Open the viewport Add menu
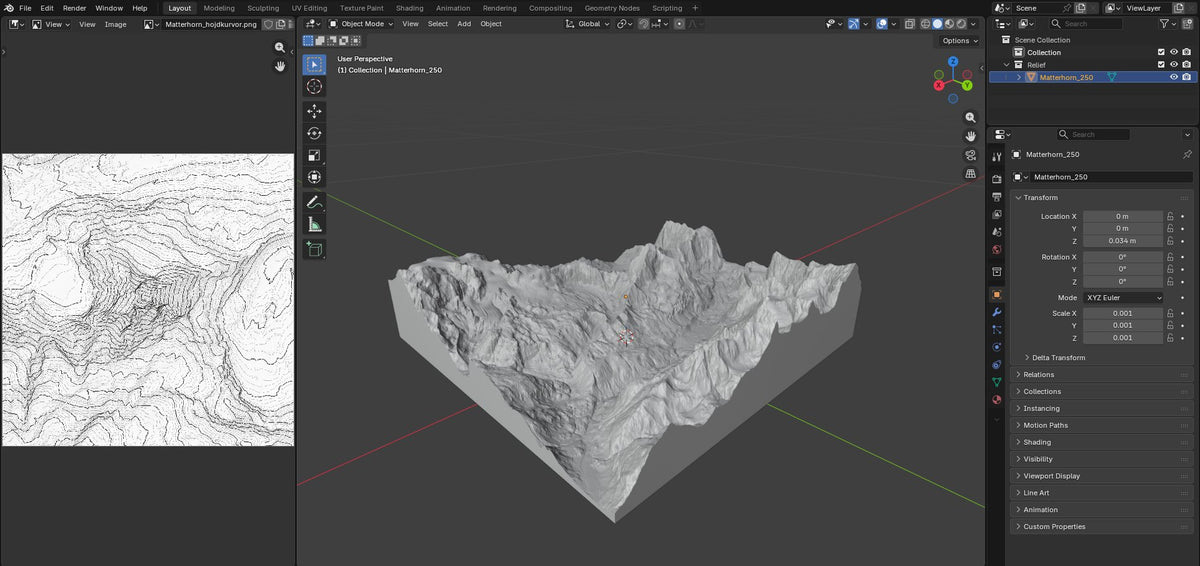This screenshot has width=1200, height=566. (x=464, y=23)
